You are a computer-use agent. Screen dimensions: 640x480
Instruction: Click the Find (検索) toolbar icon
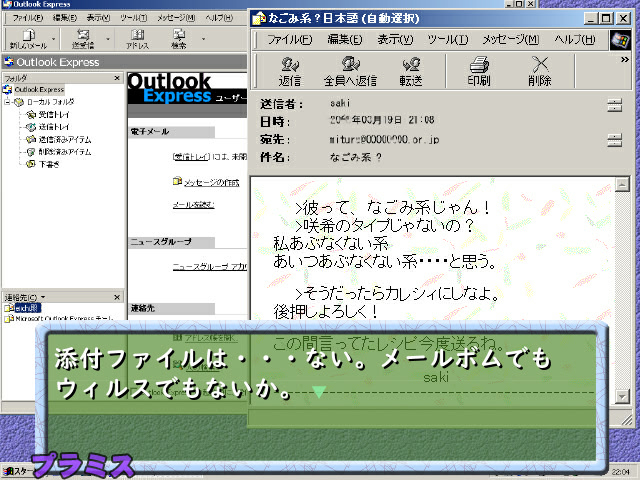point(179,39)
